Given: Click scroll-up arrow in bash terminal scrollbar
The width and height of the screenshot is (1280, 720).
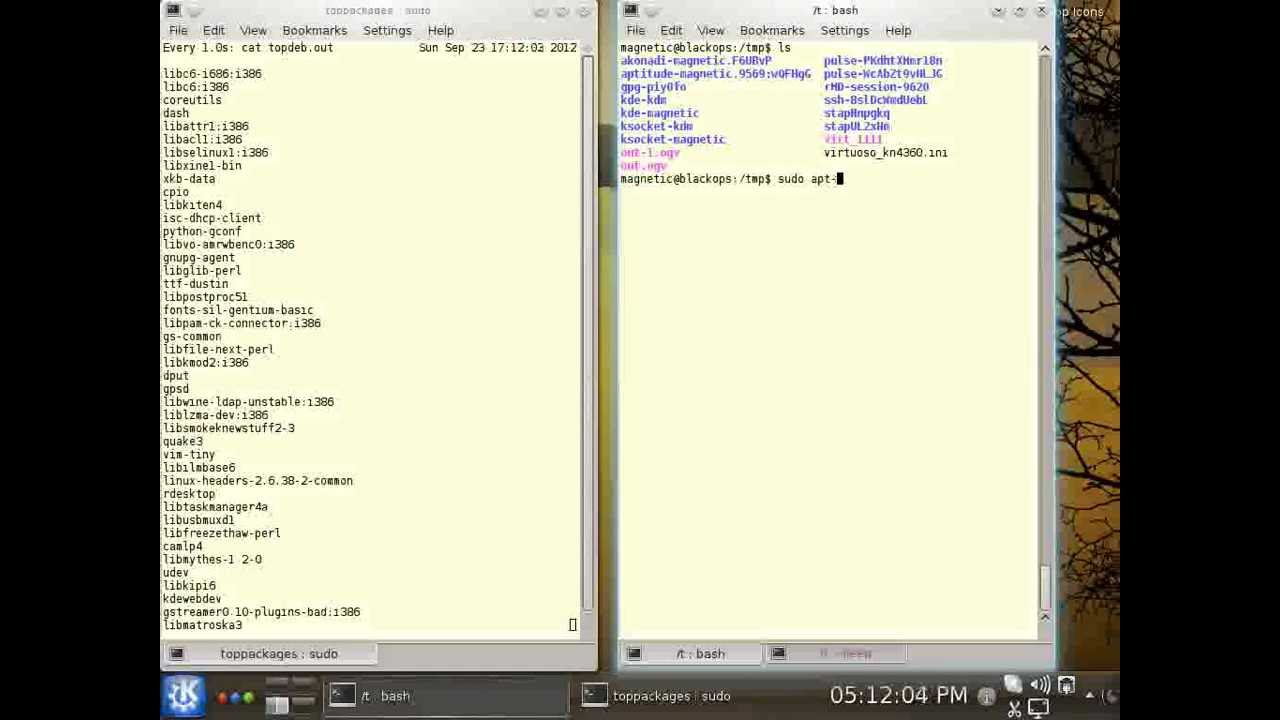Looking at the screenshot, I should [x=1045, y=48].
